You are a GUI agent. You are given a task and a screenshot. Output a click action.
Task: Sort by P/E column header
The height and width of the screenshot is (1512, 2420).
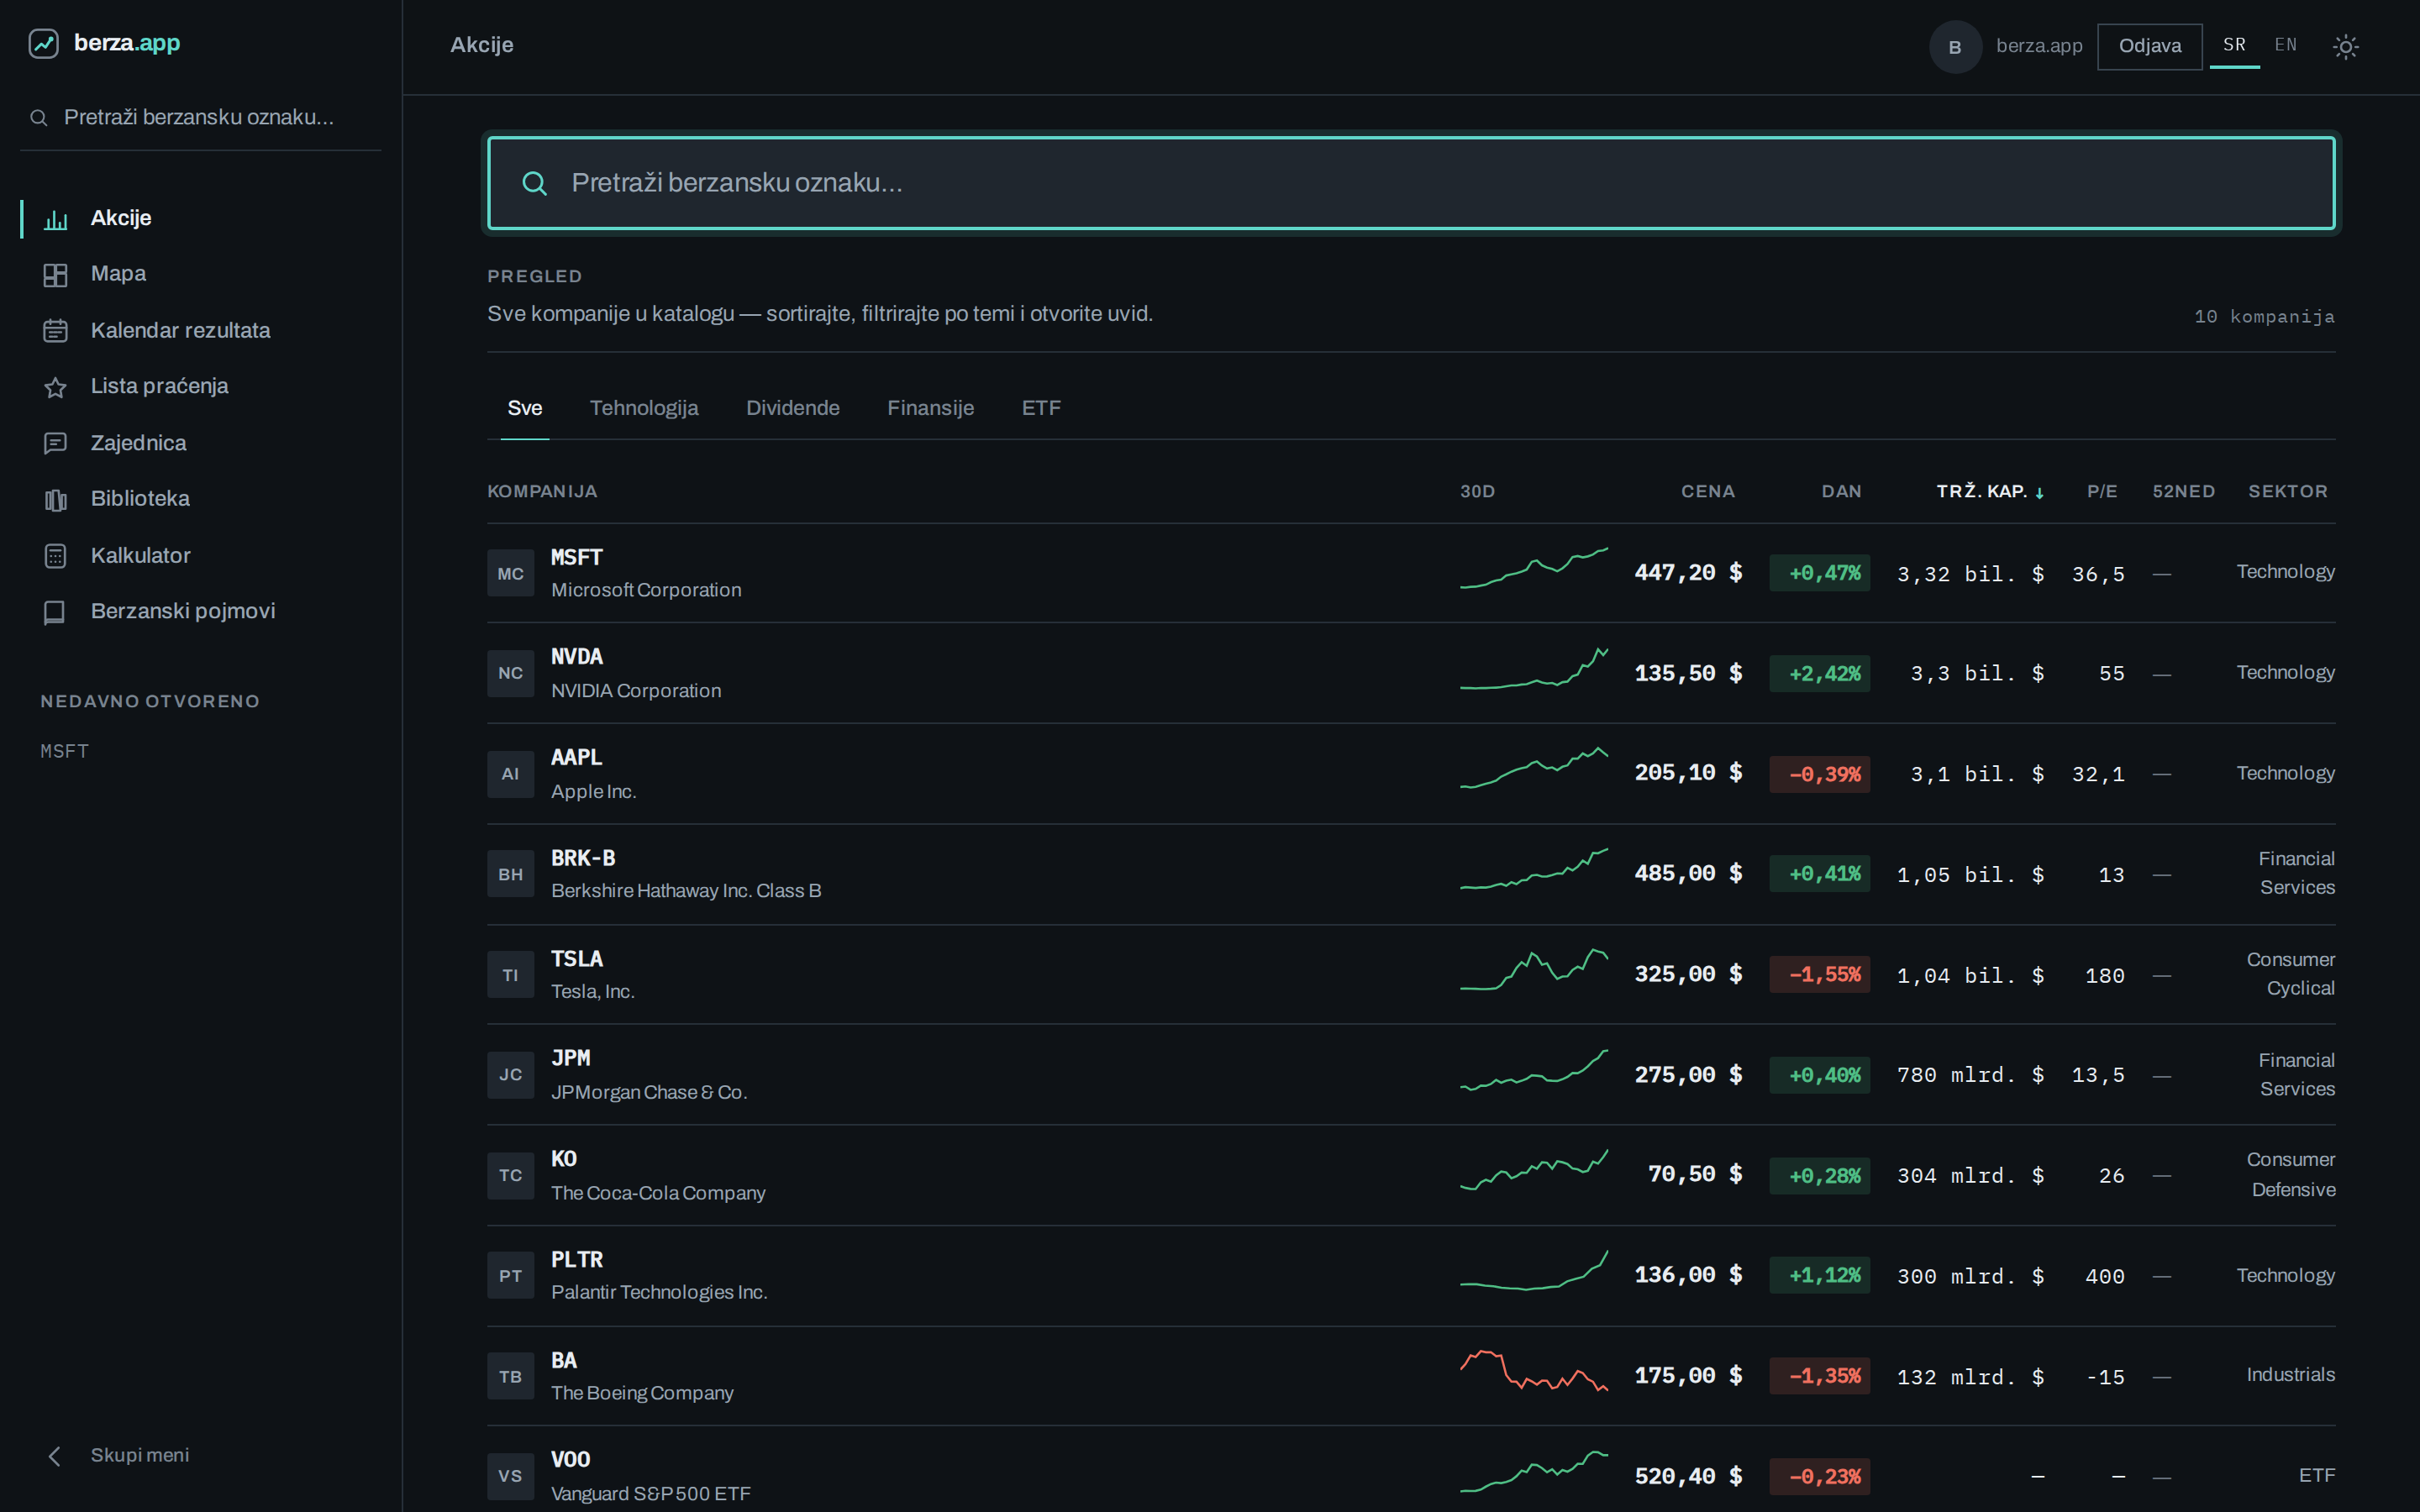click(2102, 492)
